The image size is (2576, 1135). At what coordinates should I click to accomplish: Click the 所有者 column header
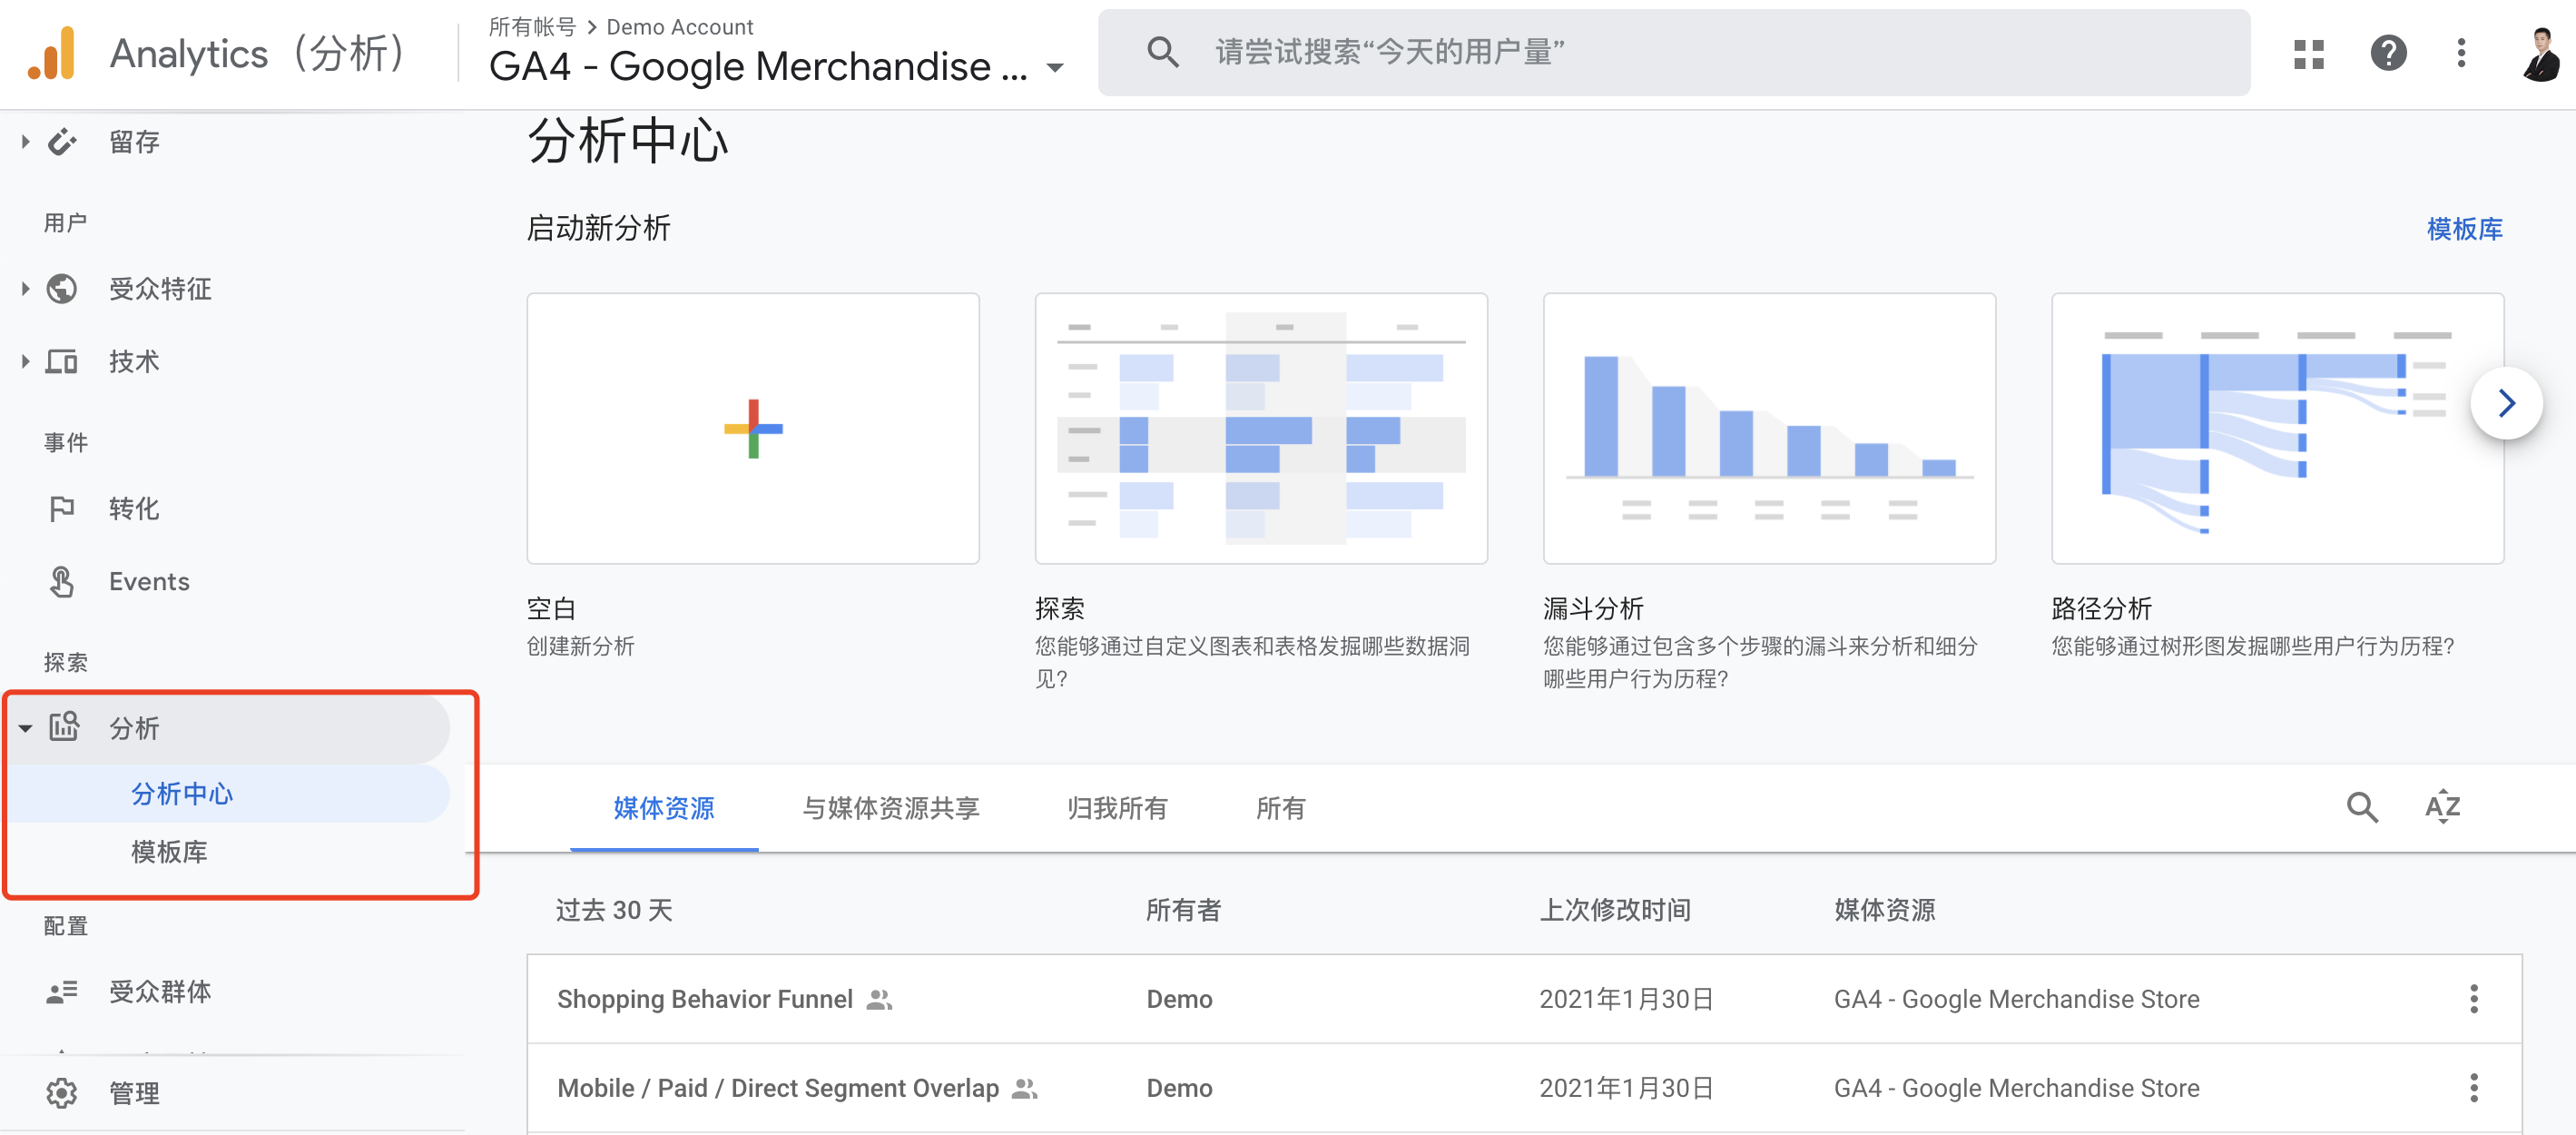tap(1183, 909)
